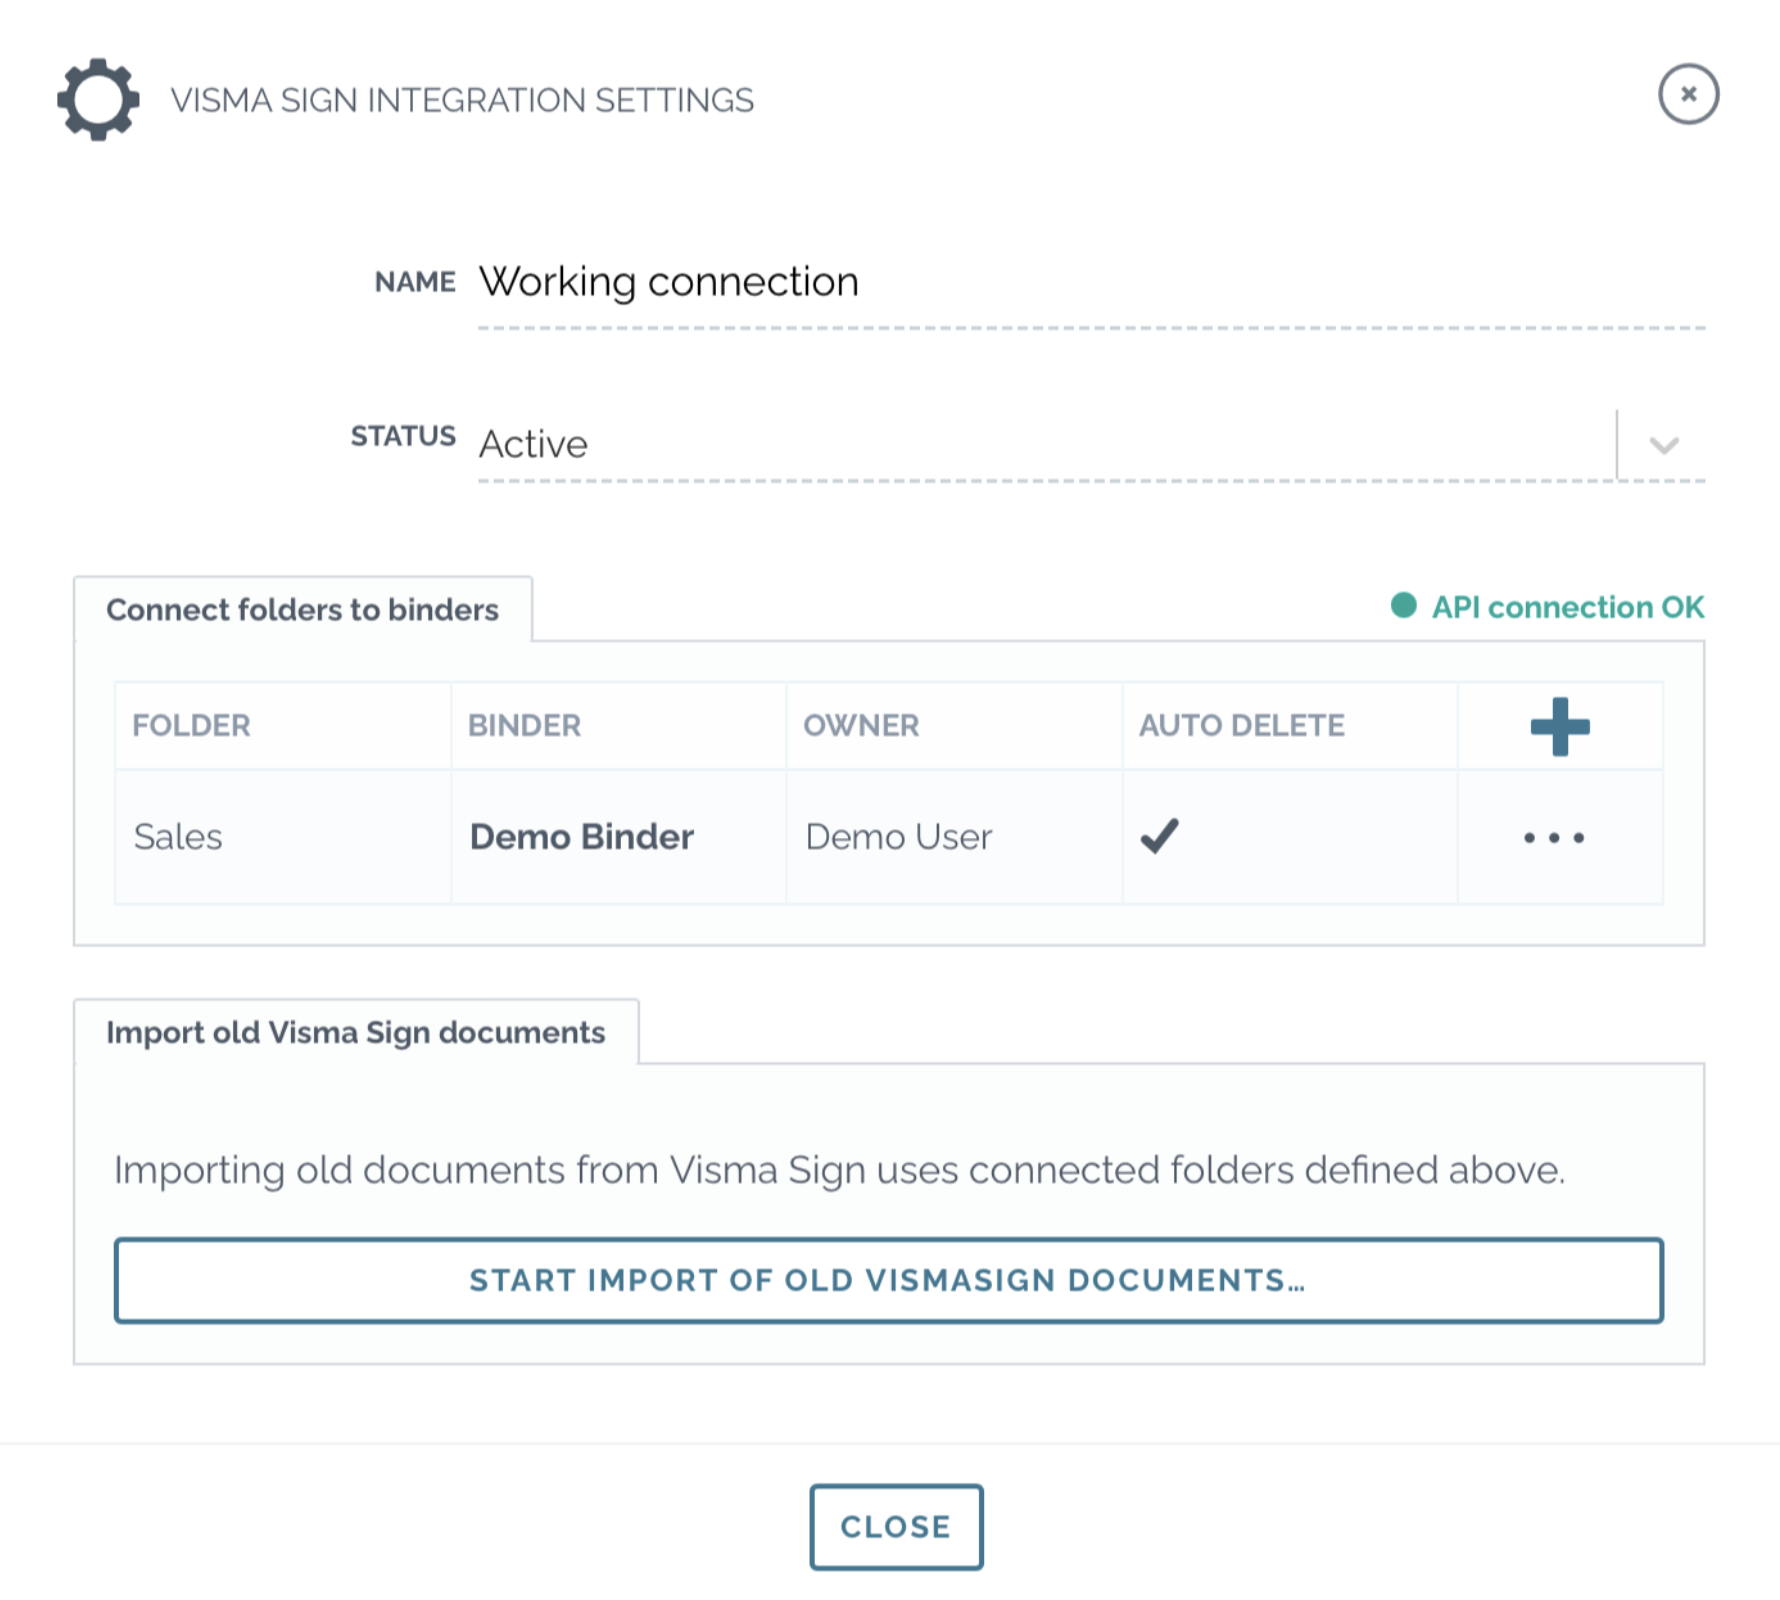The image size is (1780, 1600).
Task: Open the three-dot menu for Sales row
Action: [x=1554, y=837]
